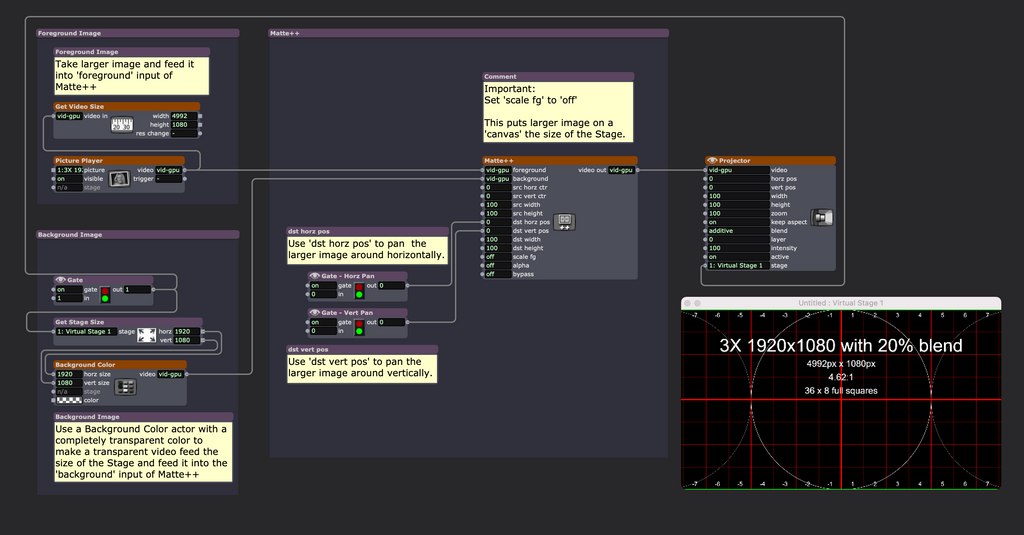Image resolution: width=1024 pixels, height=535 pixels.
Task: Click the Gate - Vert Pan traffic light icon
Action: tap(360, 326)
